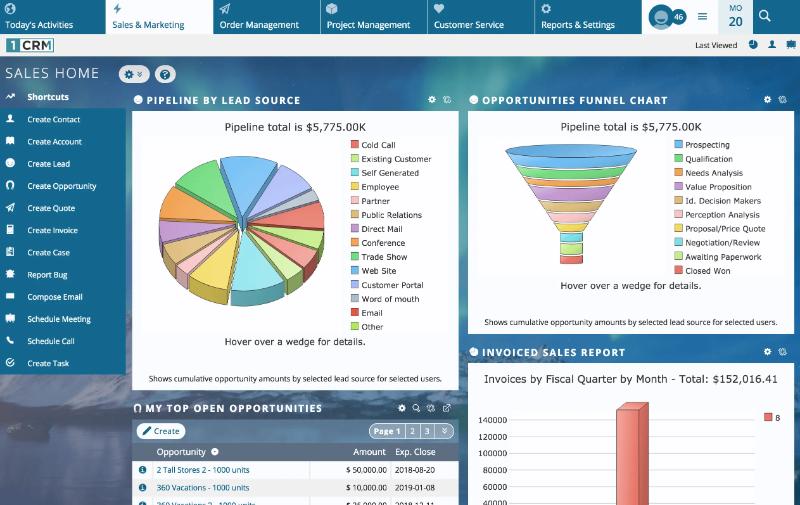Select the Create Invoice shortcut
Screen dimensions: 800x505
click(x=53, y=230)
